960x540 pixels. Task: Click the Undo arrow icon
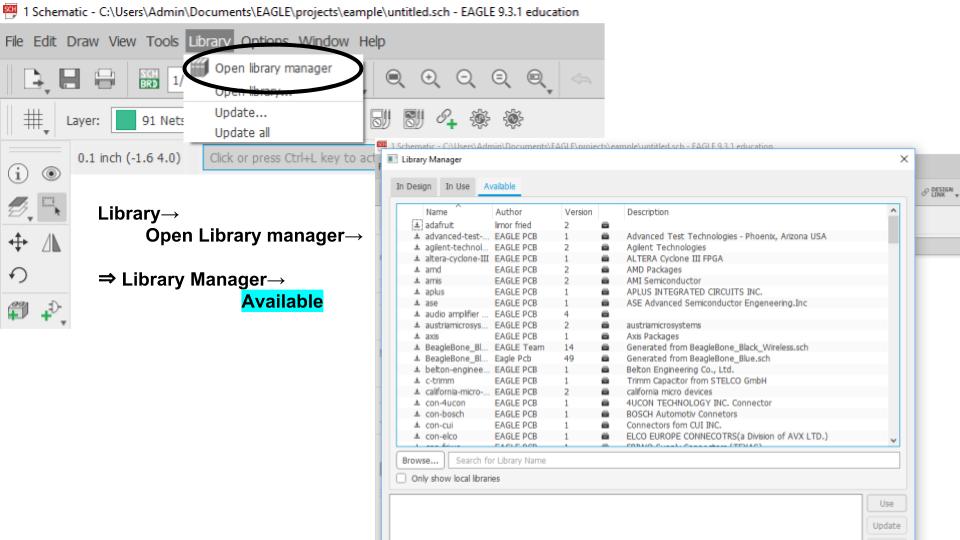coord(581,78)
